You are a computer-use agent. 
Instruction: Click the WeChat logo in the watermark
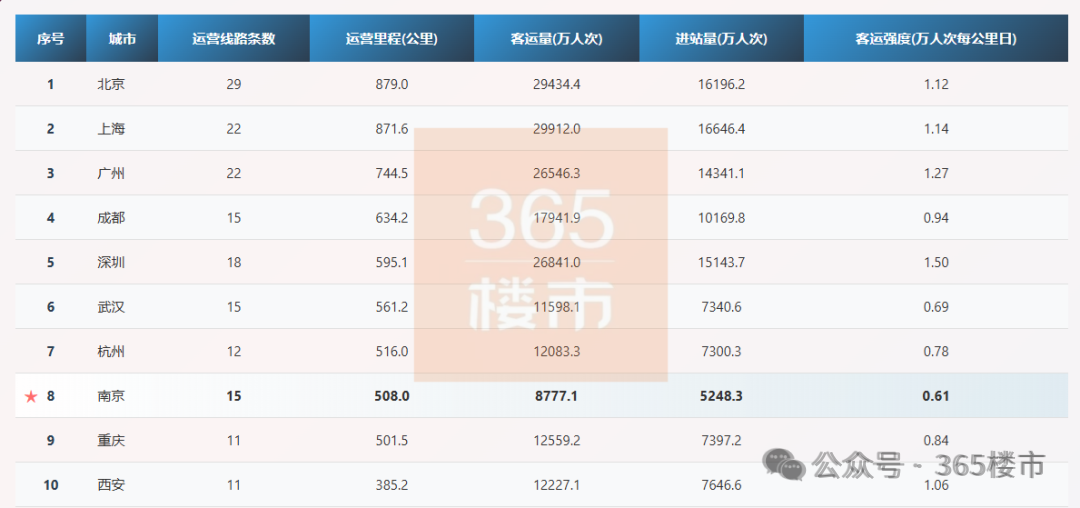tap(784, 464)
